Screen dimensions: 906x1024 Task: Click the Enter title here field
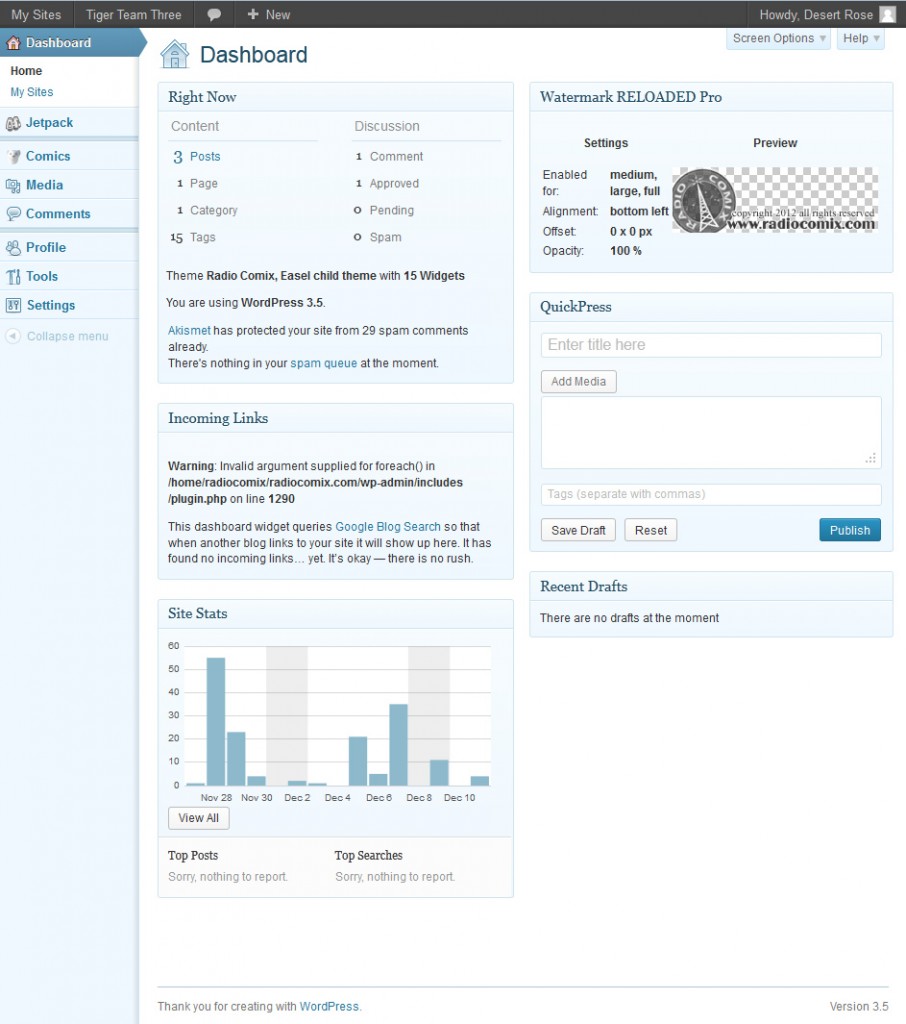[711, 345]
